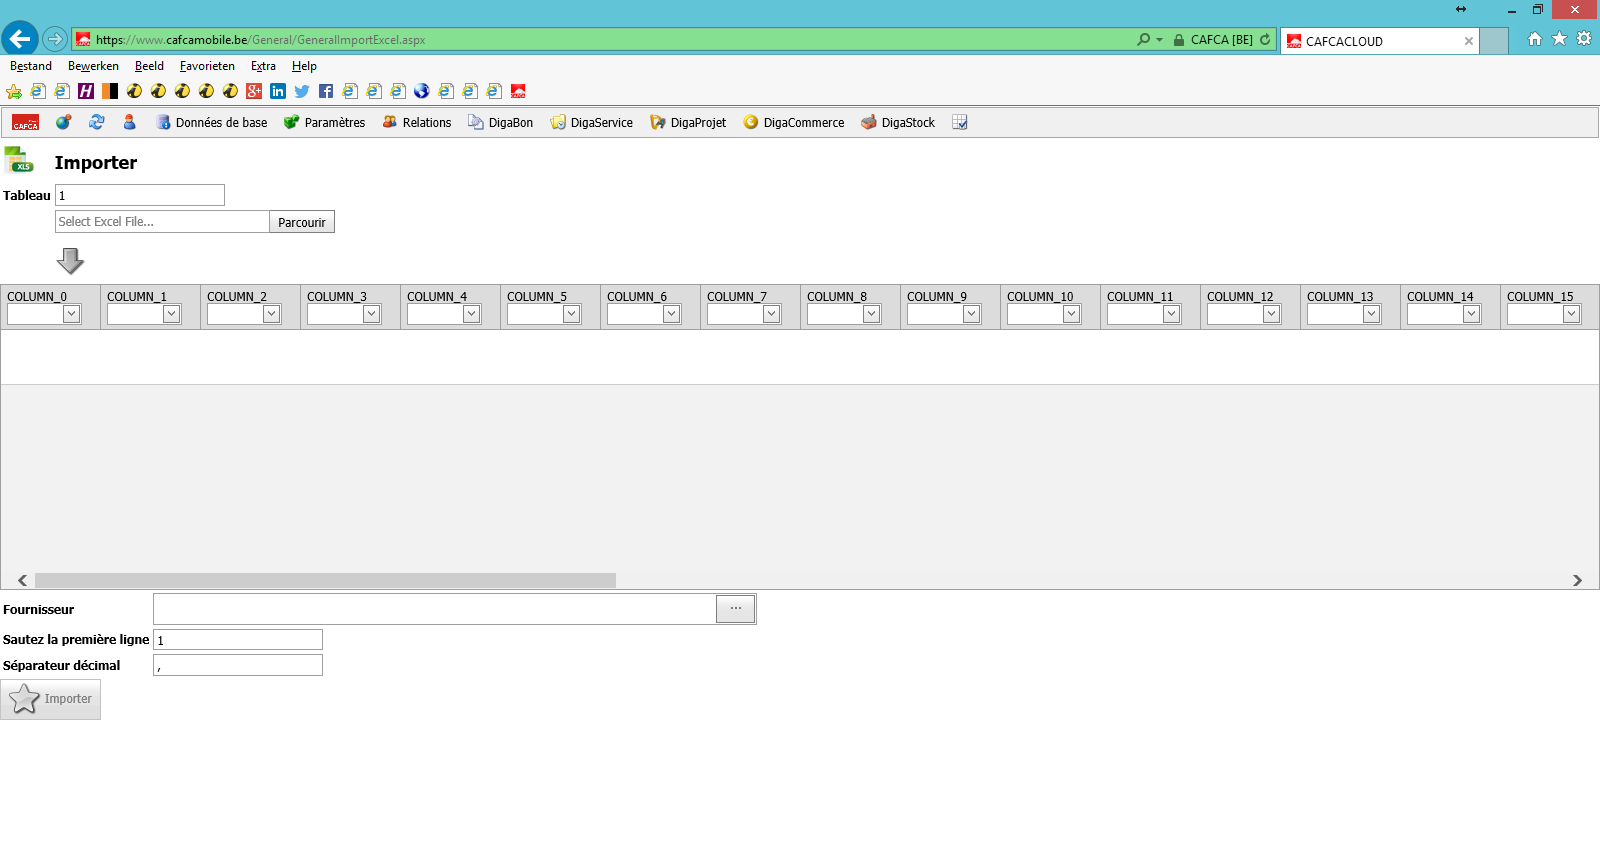The width and height of the screenshot is (1600, 860).
Task: Open the DigaProjet module
Action: tap(688, 123)
